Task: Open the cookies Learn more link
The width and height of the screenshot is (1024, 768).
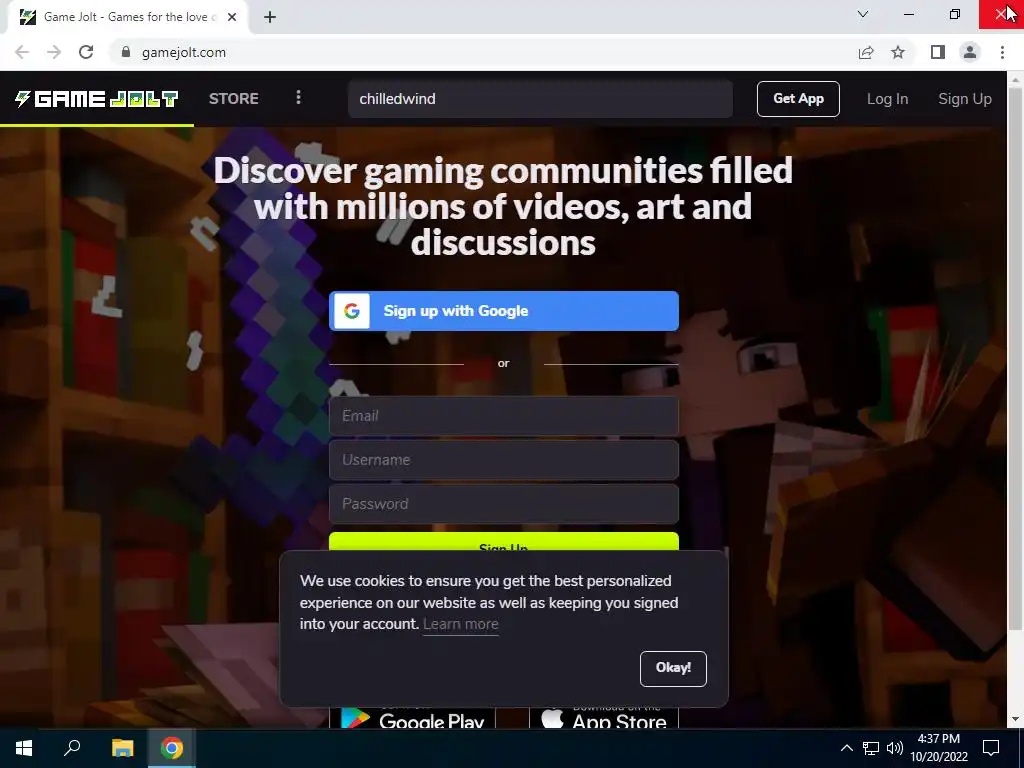Action: coord(460,624)
